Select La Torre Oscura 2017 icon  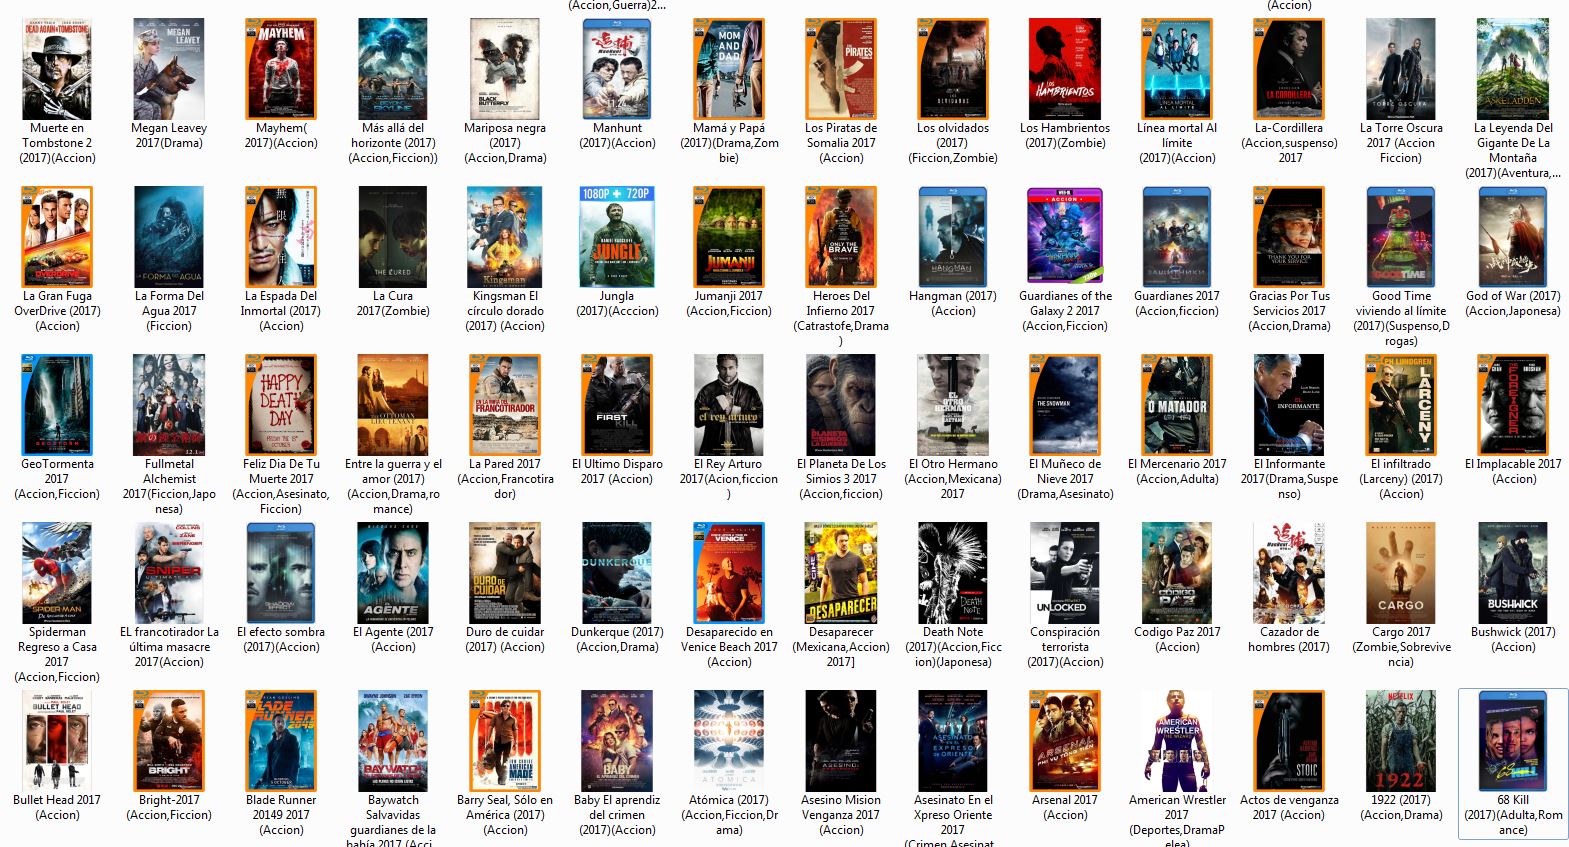(1401, 69)
